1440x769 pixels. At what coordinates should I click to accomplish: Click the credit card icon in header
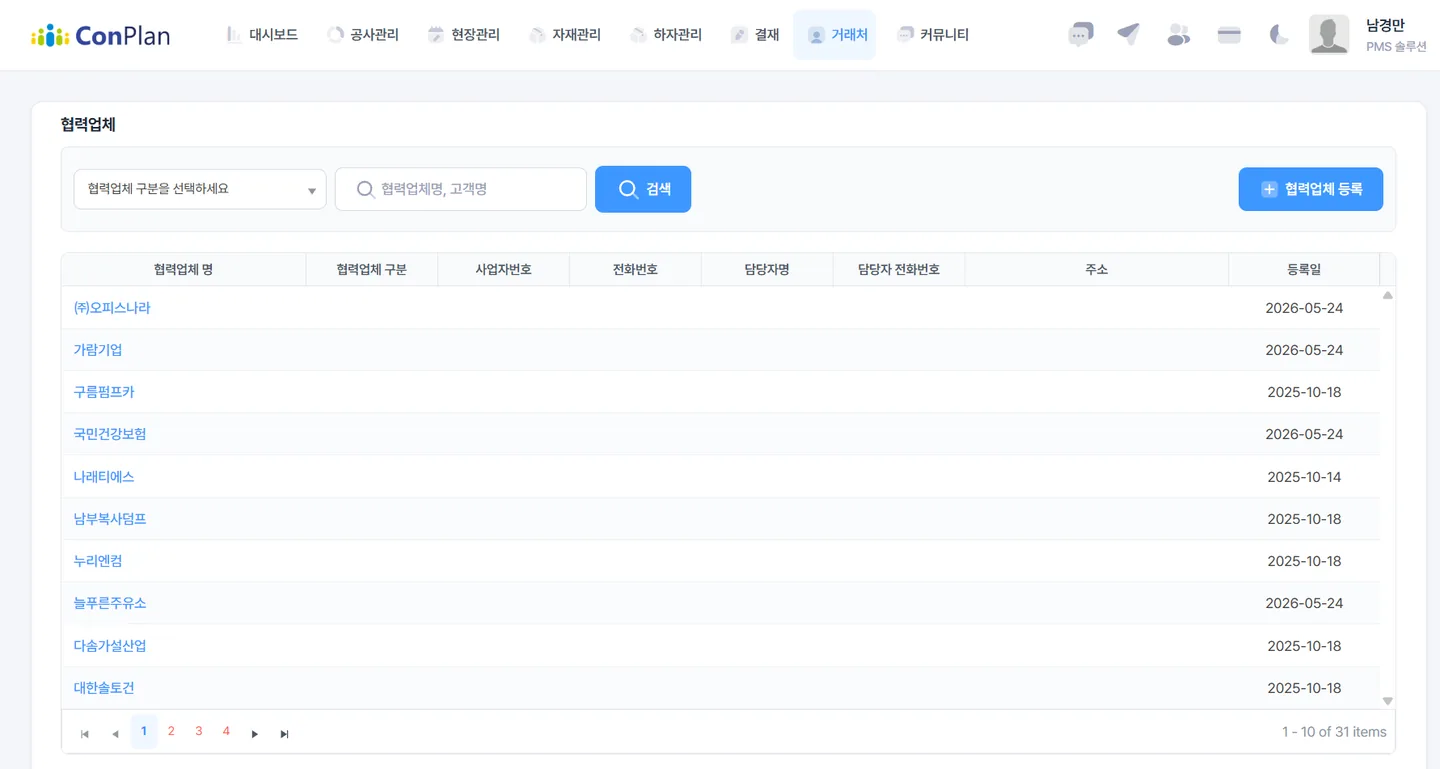tap(1229, 35)
